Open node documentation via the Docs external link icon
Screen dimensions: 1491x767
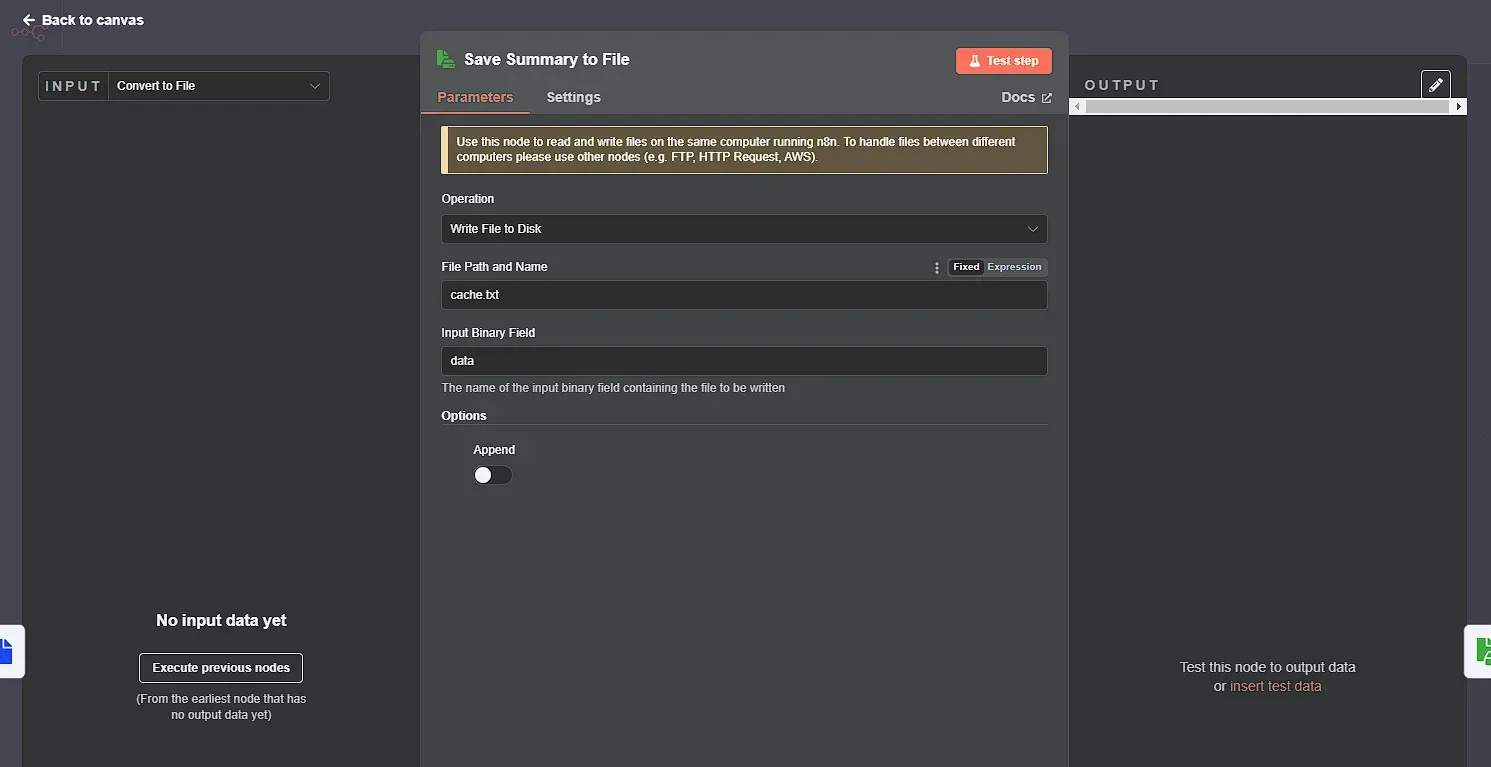coord(1049,97)
